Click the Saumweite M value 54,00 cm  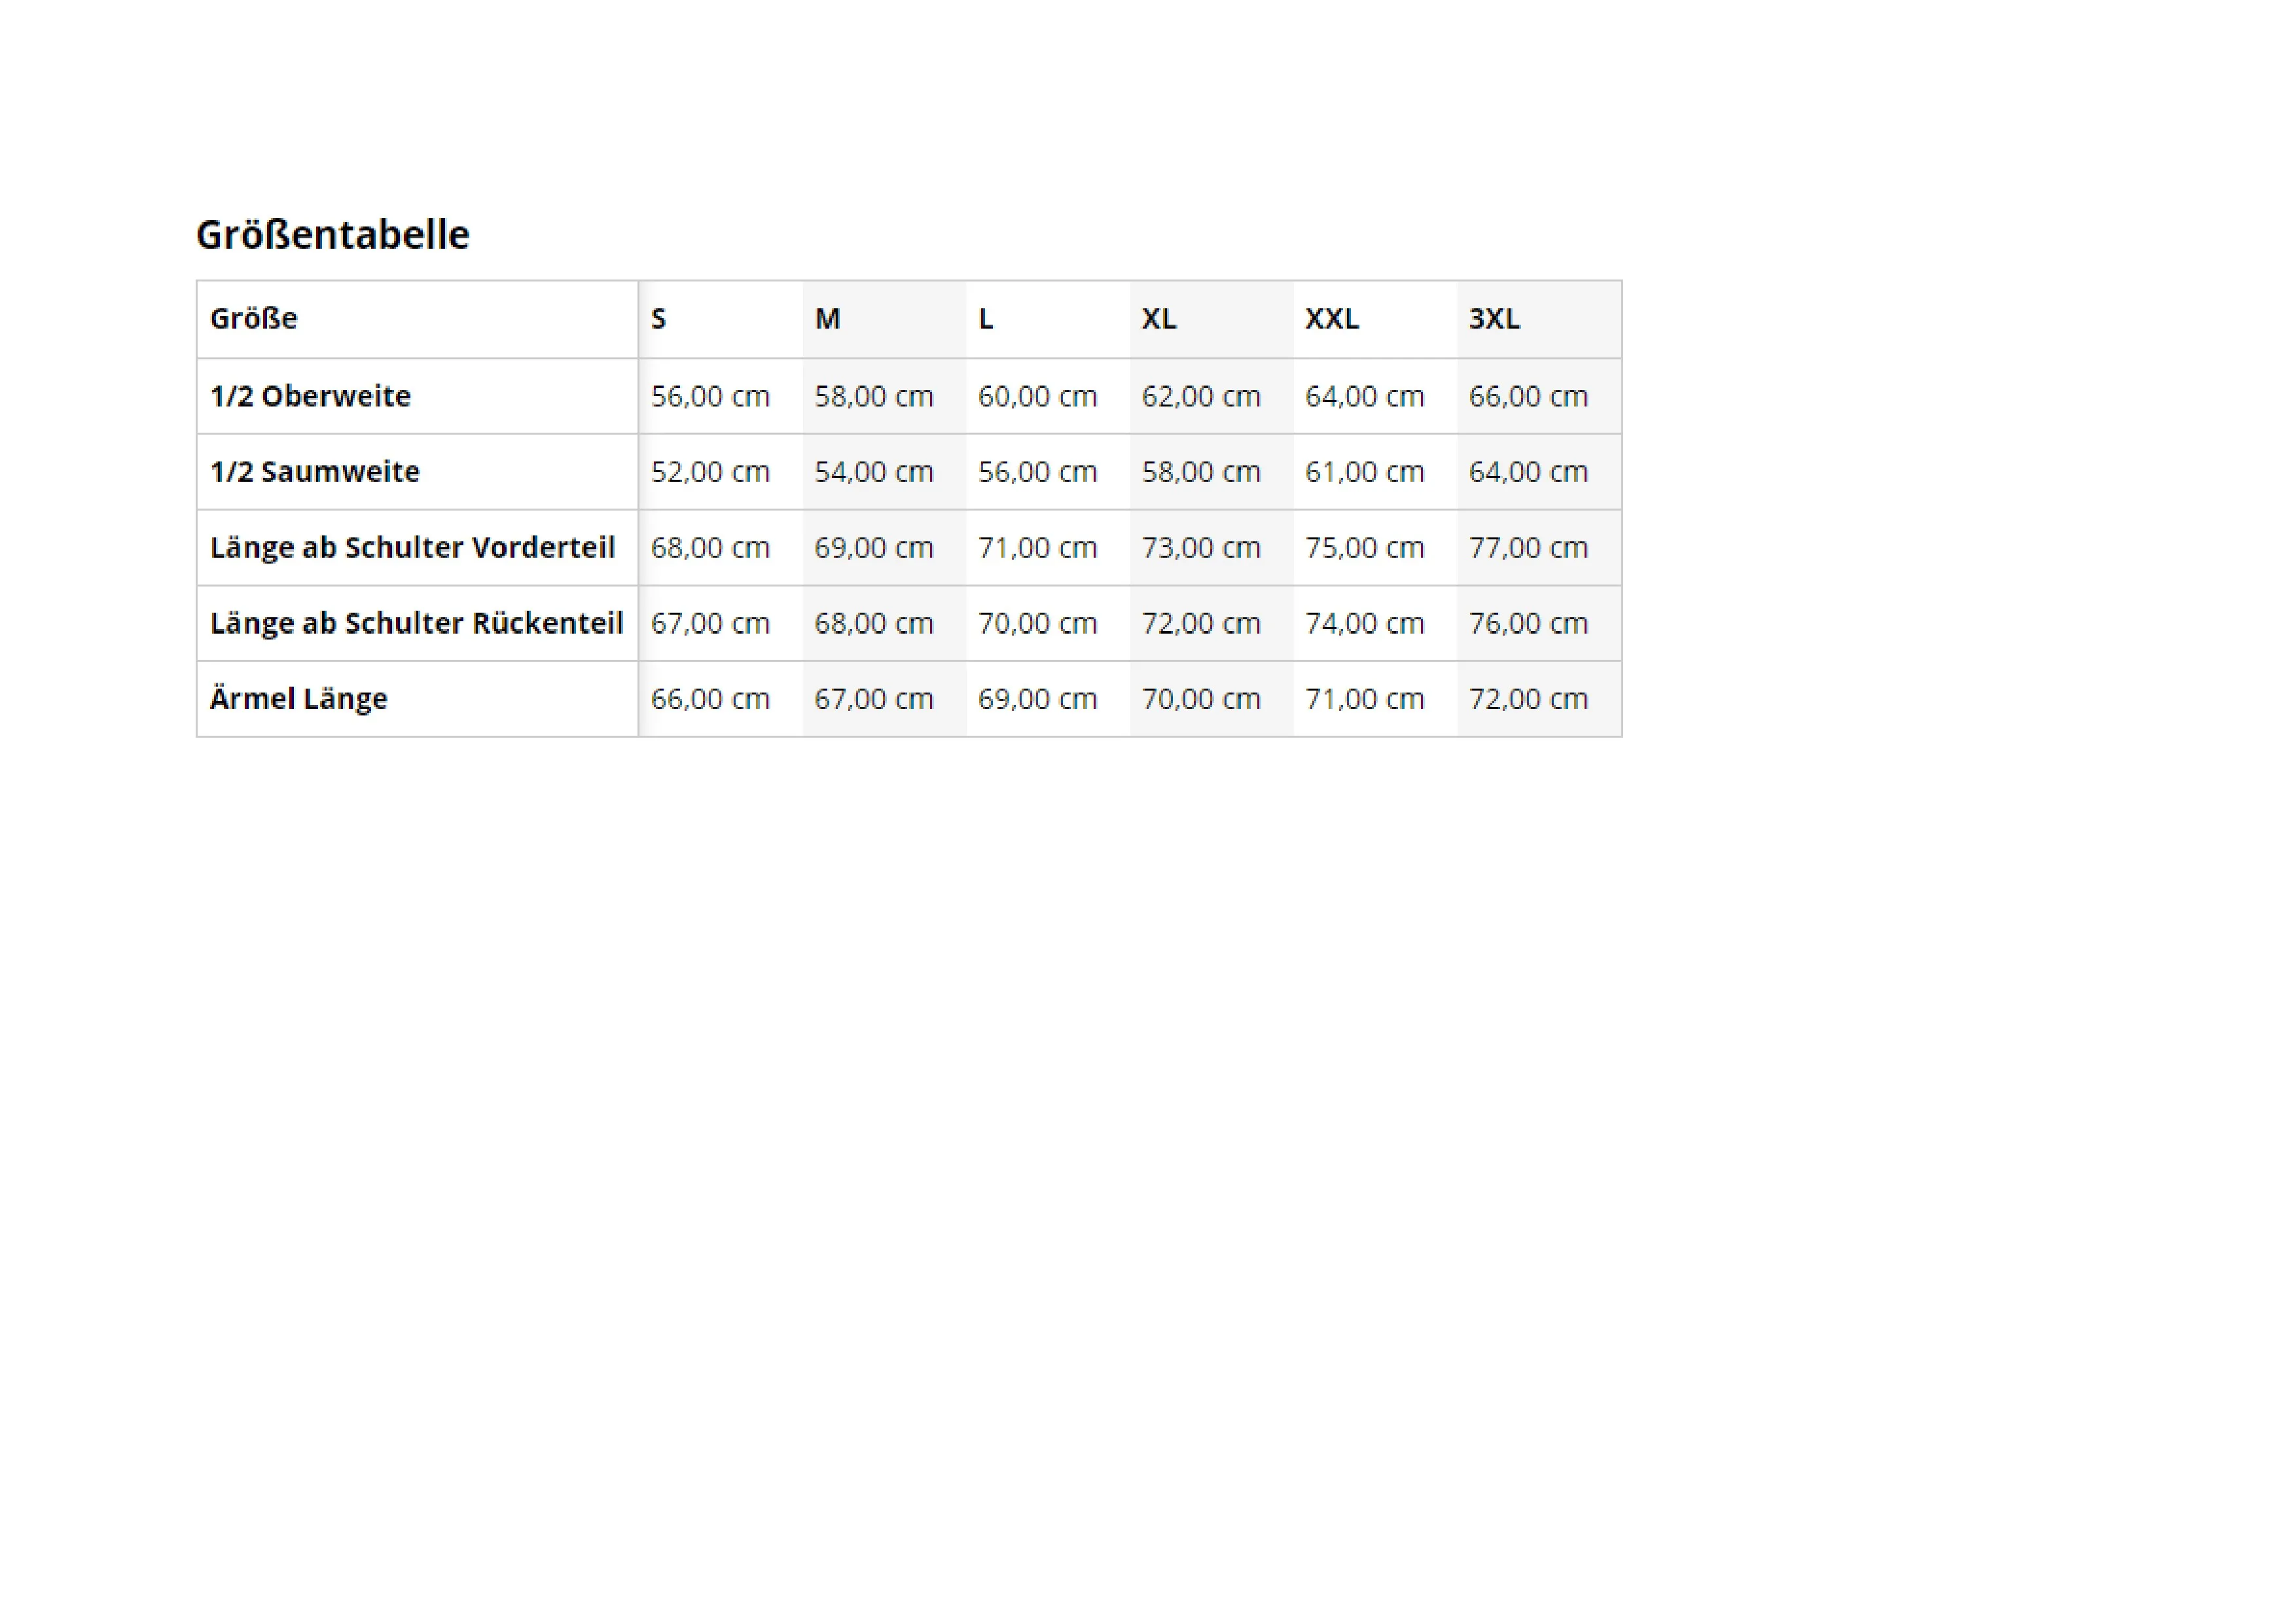(874, 472)
